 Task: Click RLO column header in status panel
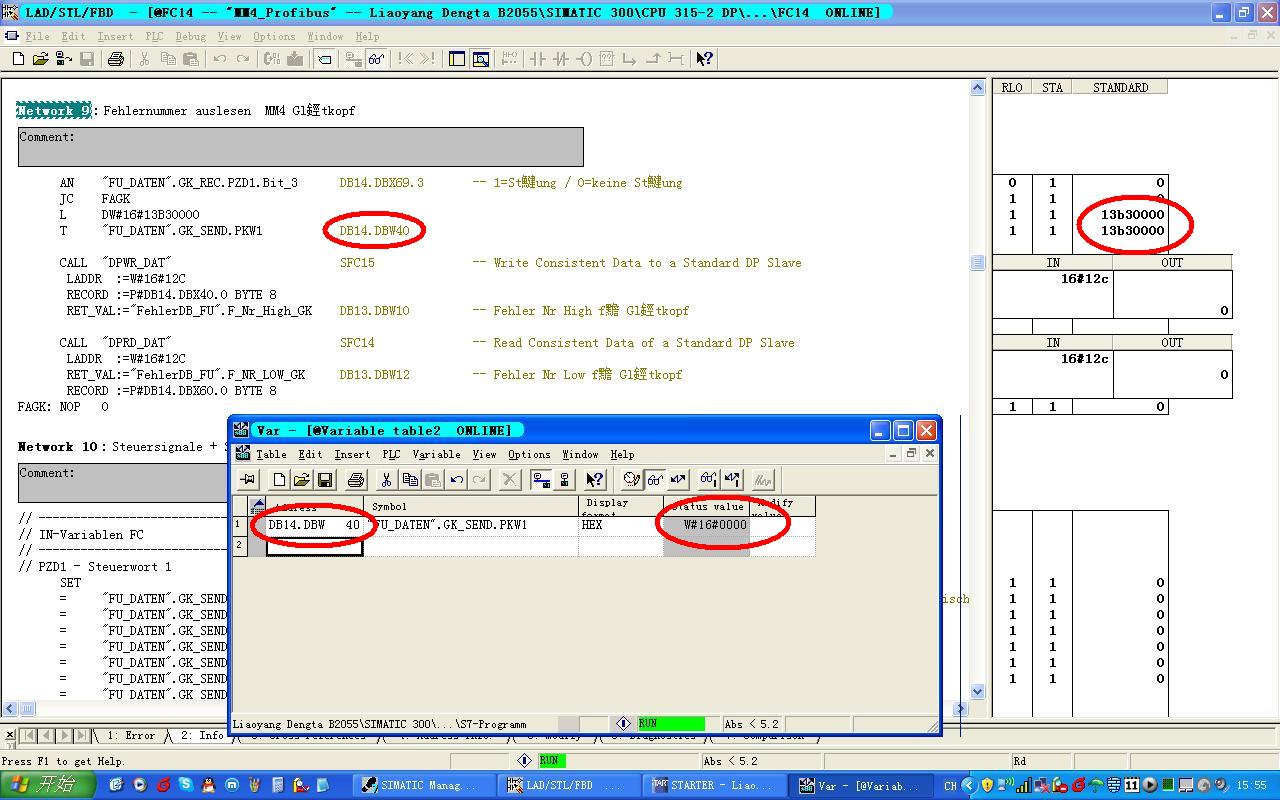pyautogui.click(x=1012, y=88)
